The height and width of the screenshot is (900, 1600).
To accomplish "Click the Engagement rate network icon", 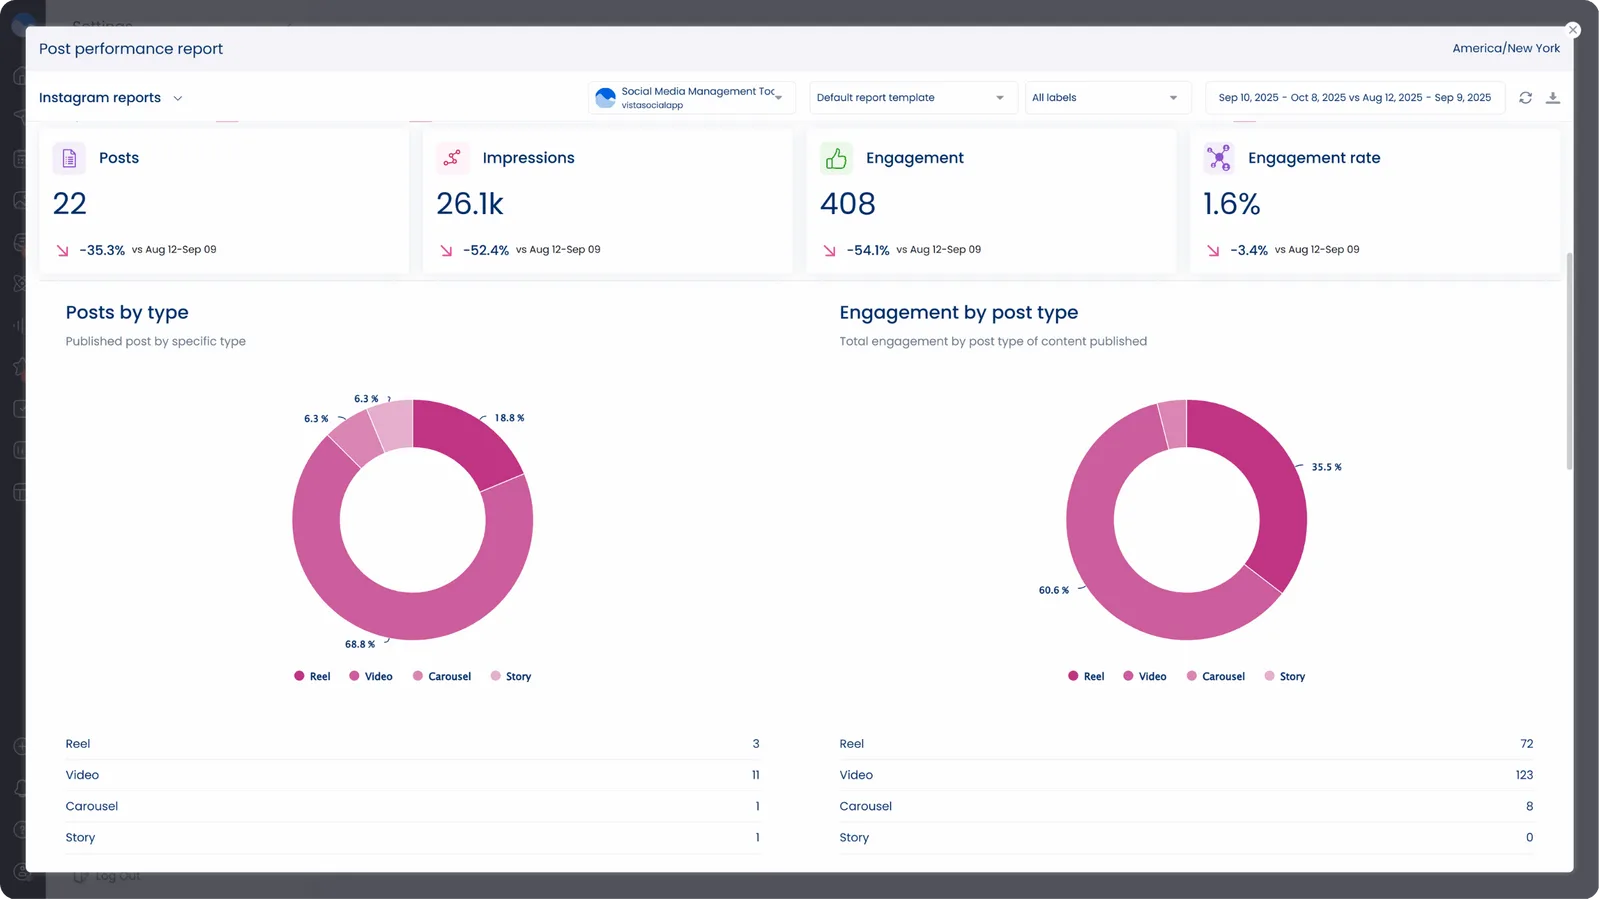I will 1219,158.
